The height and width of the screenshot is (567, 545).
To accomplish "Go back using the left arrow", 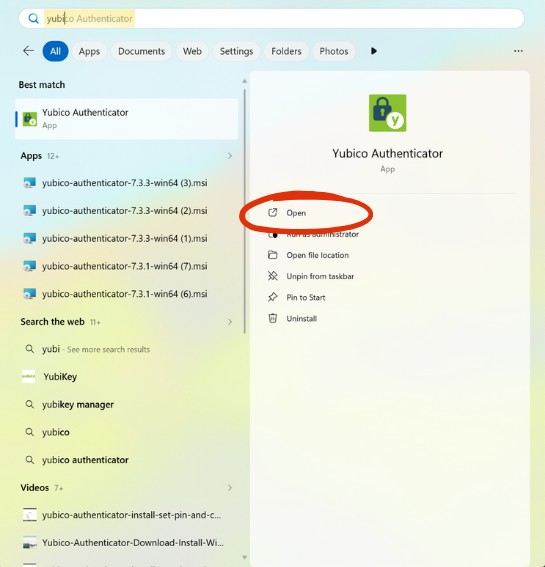I will click(x=28, y=51).
